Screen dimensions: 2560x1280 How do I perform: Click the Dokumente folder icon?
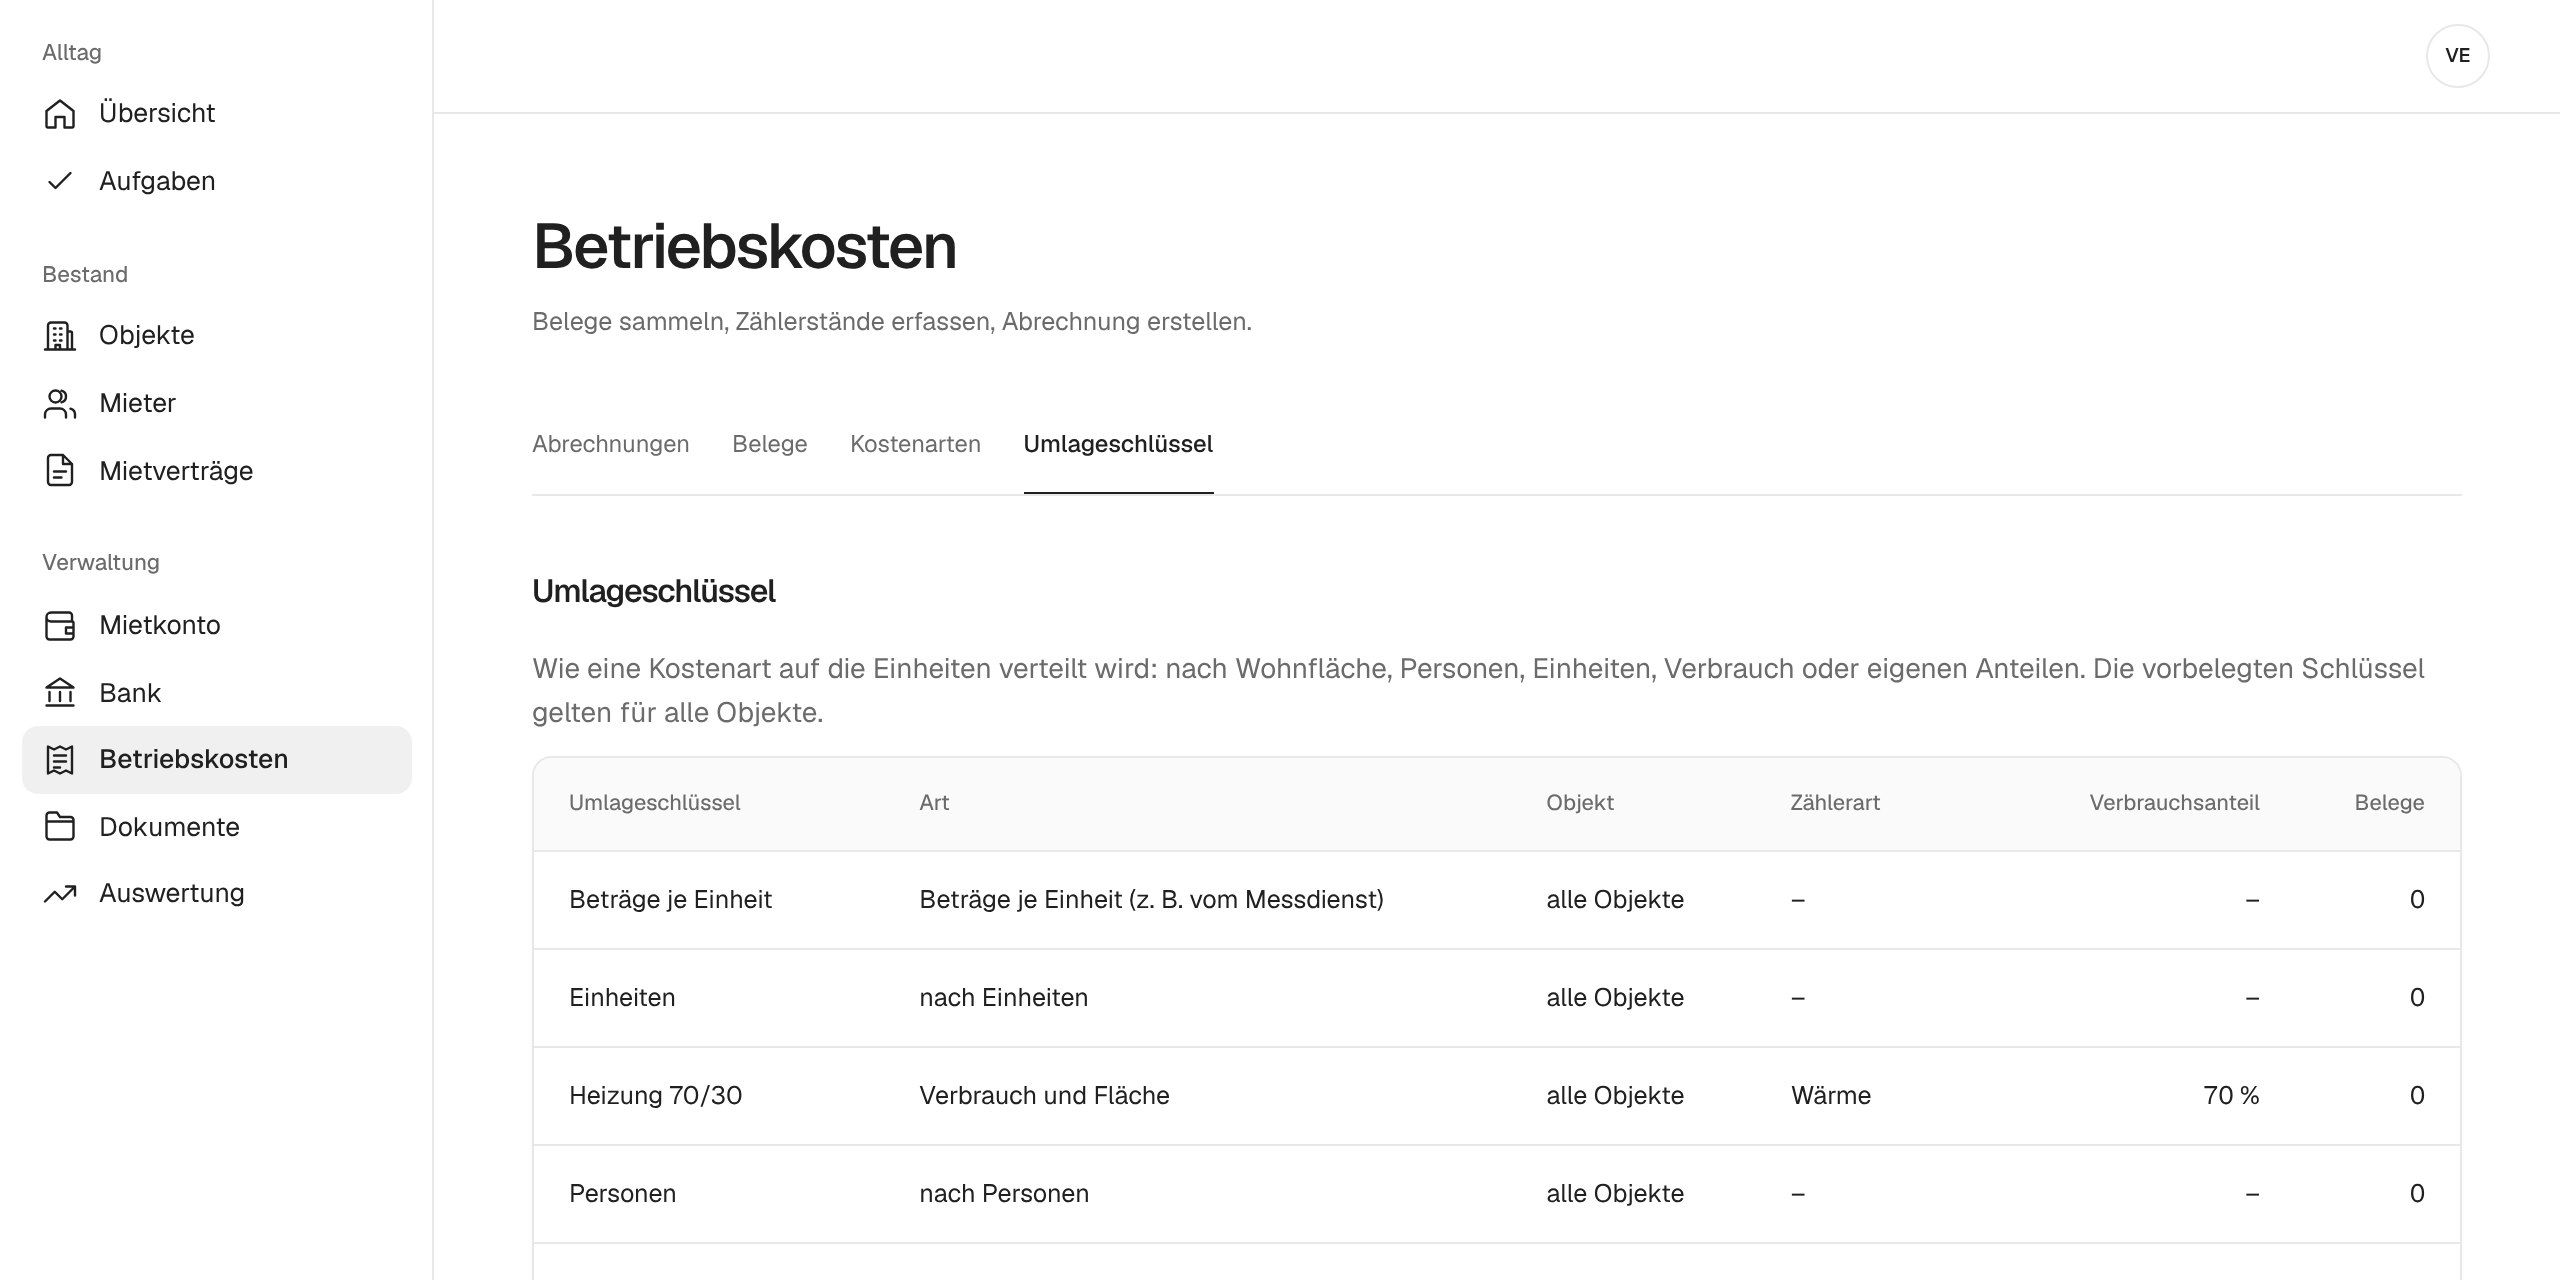pos(60,827)
